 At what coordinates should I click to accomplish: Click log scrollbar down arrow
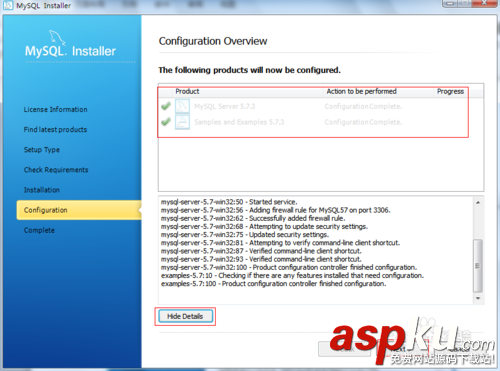(478, 298)
